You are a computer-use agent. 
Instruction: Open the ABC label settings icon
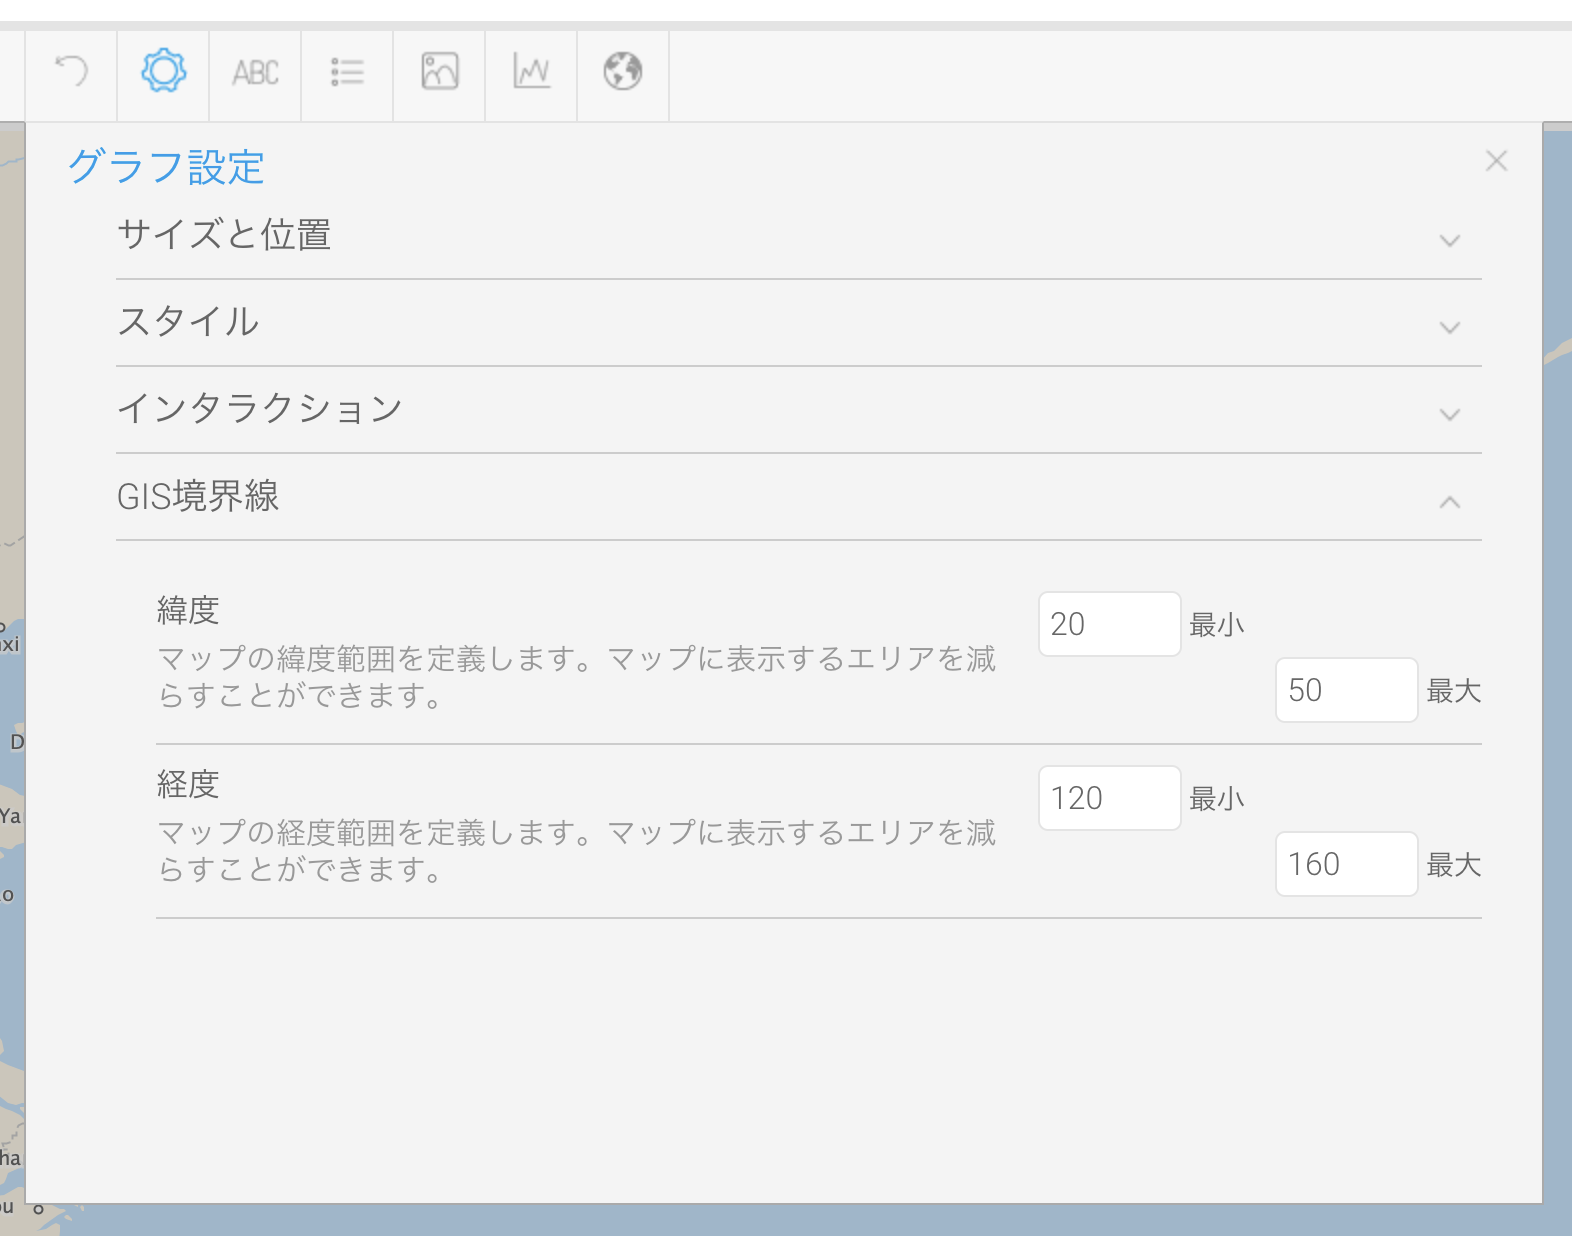(x=255, y=72)
